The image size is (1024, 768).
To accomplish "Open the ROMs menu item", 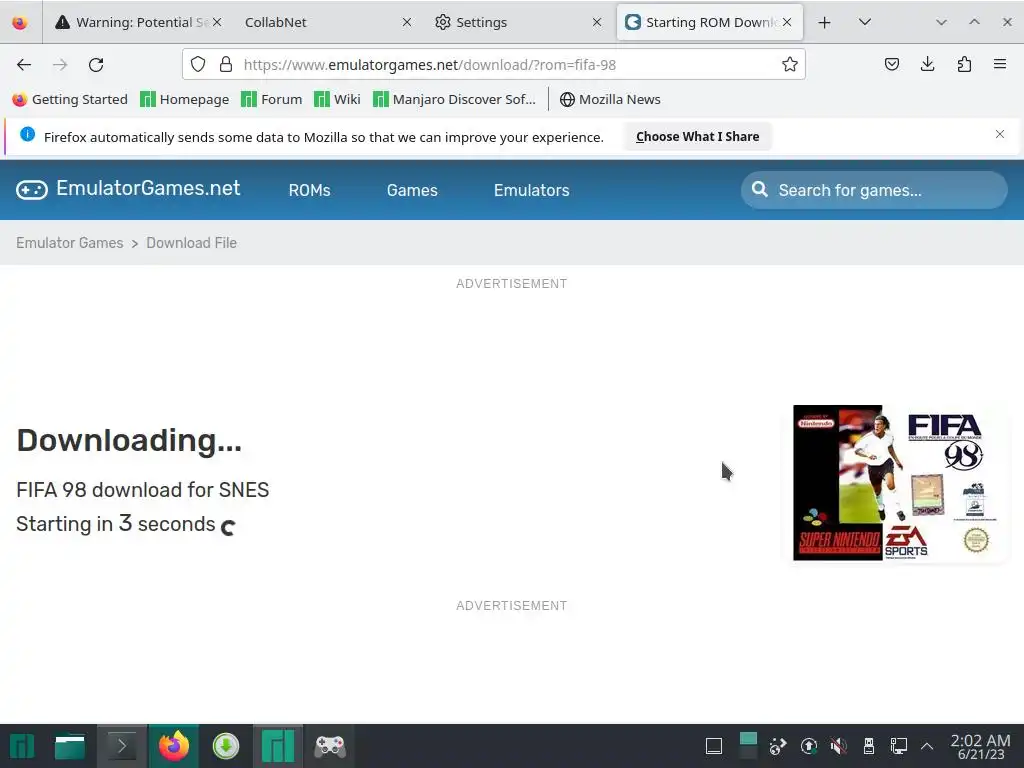I will (310, 190).
